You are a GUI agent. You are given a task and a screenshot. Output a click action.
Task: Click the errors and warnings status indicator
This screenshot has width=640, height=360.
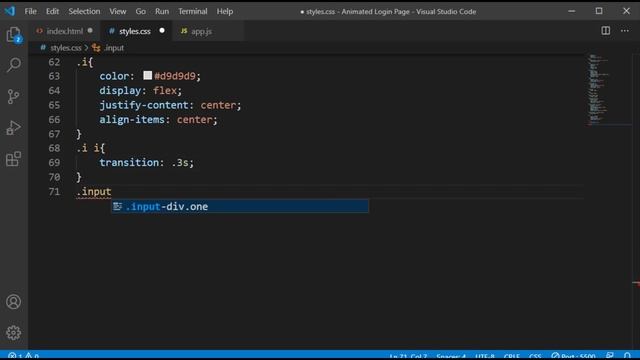pyautogui.click(x=24, y=356)
